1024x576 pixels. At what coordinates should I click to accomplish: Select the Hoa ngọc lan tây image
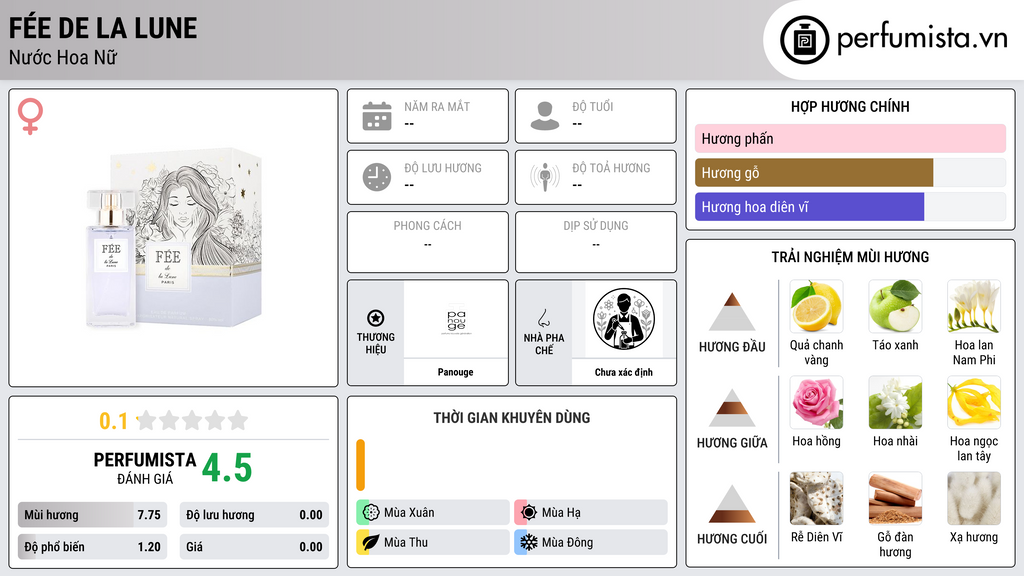point(974,402)
